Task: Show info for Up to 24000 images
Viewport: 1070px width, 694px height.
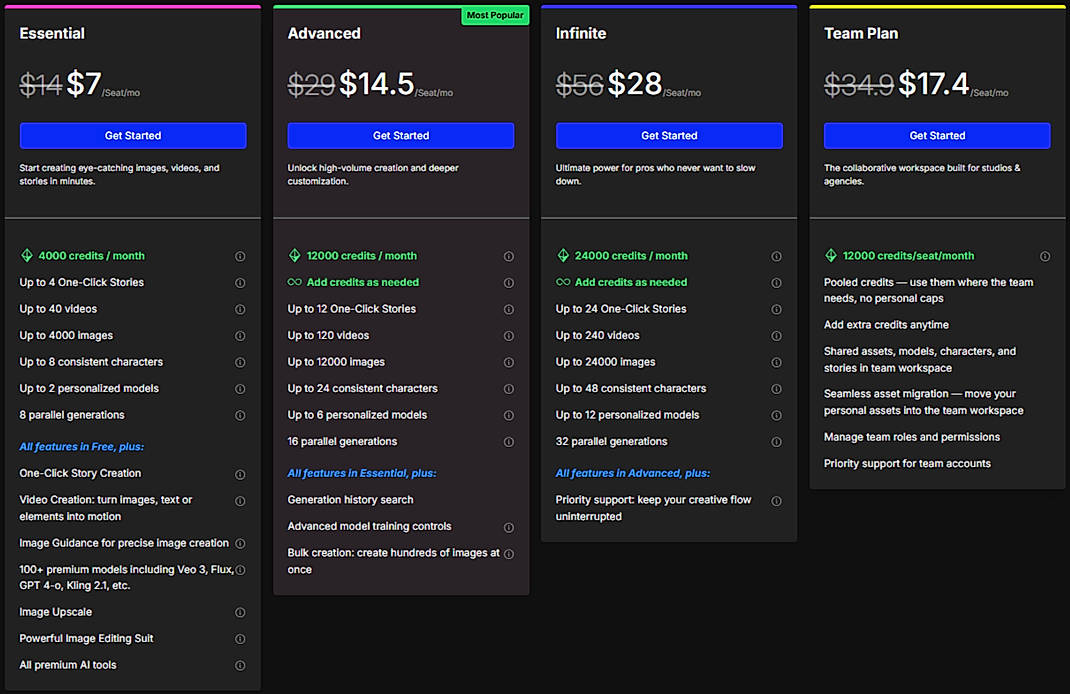Action: click(x=777, y=362)
